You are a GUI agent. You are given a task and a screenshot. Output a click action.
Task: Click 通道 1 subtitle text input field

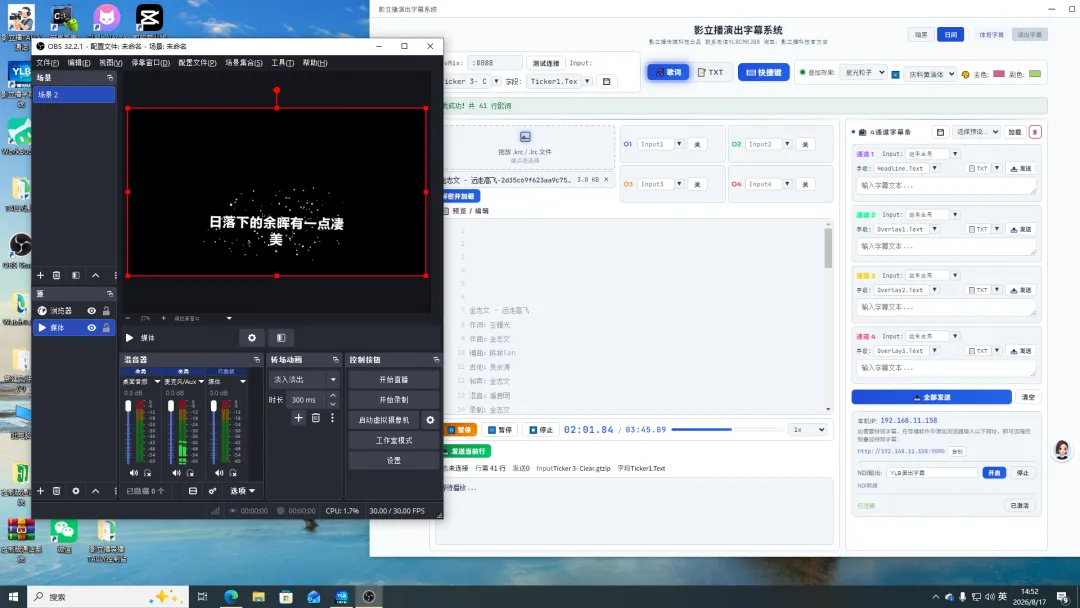coord(946,186)
